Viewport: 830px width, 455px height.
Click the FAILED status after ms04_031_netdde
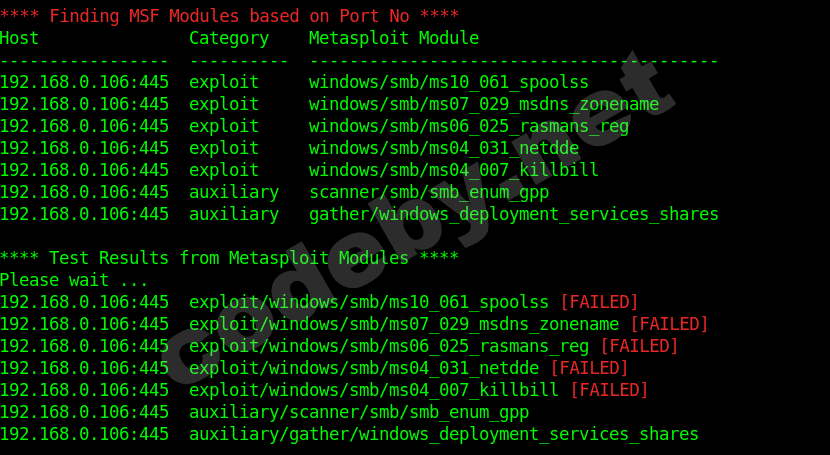pos(588,368)
